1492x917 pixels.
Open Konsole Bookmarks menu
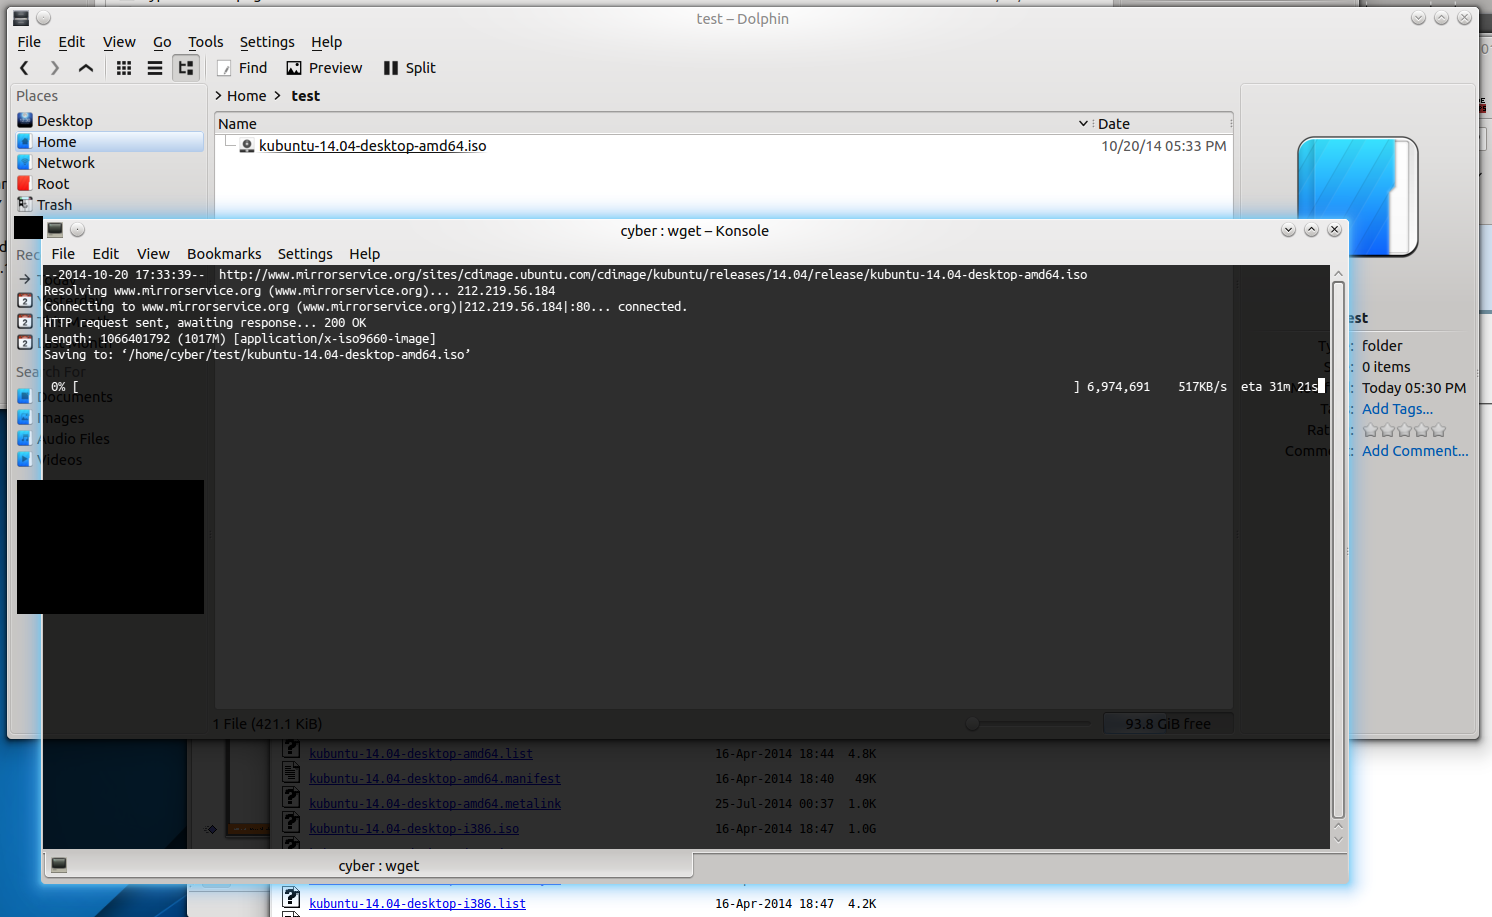pyautogui.click(x=224, y=254)
